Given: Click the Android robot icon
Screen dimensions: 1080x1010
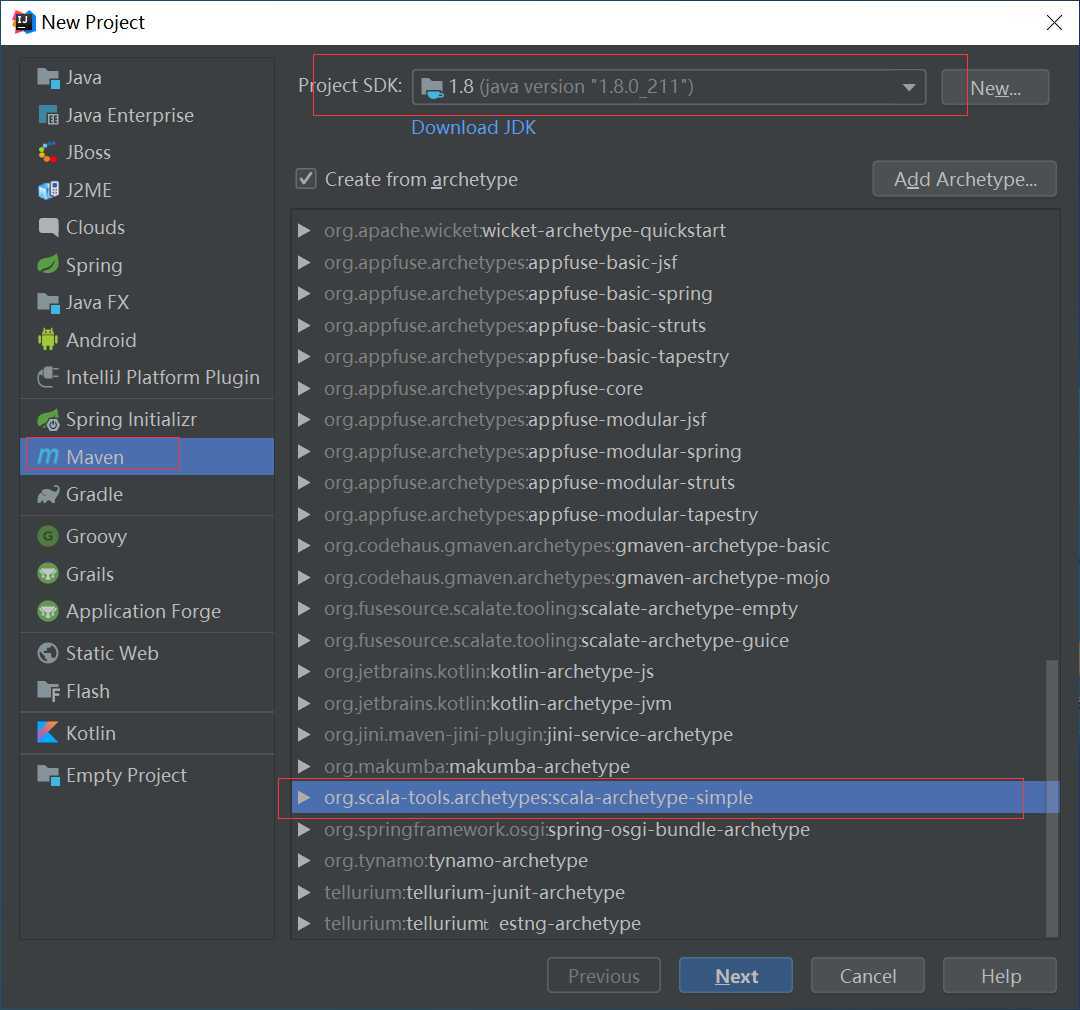Looking at the screenshot, I should [x=48, y=340].
